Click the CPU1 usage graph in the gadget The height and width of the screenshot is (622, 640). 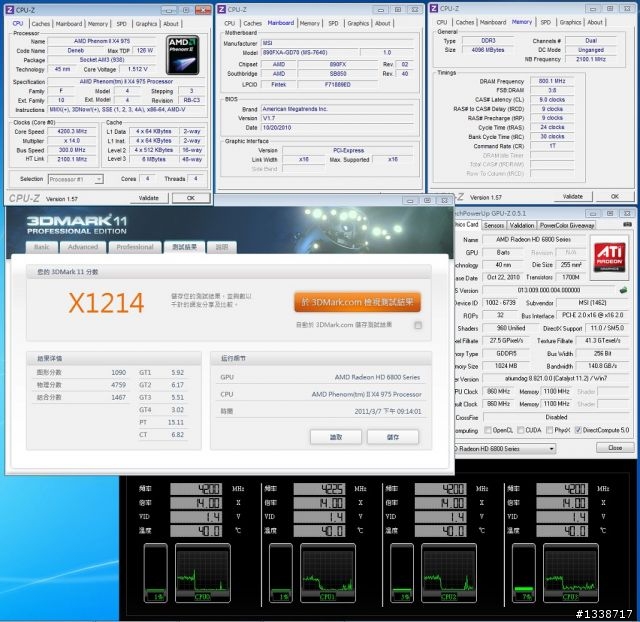coord(328,573)
